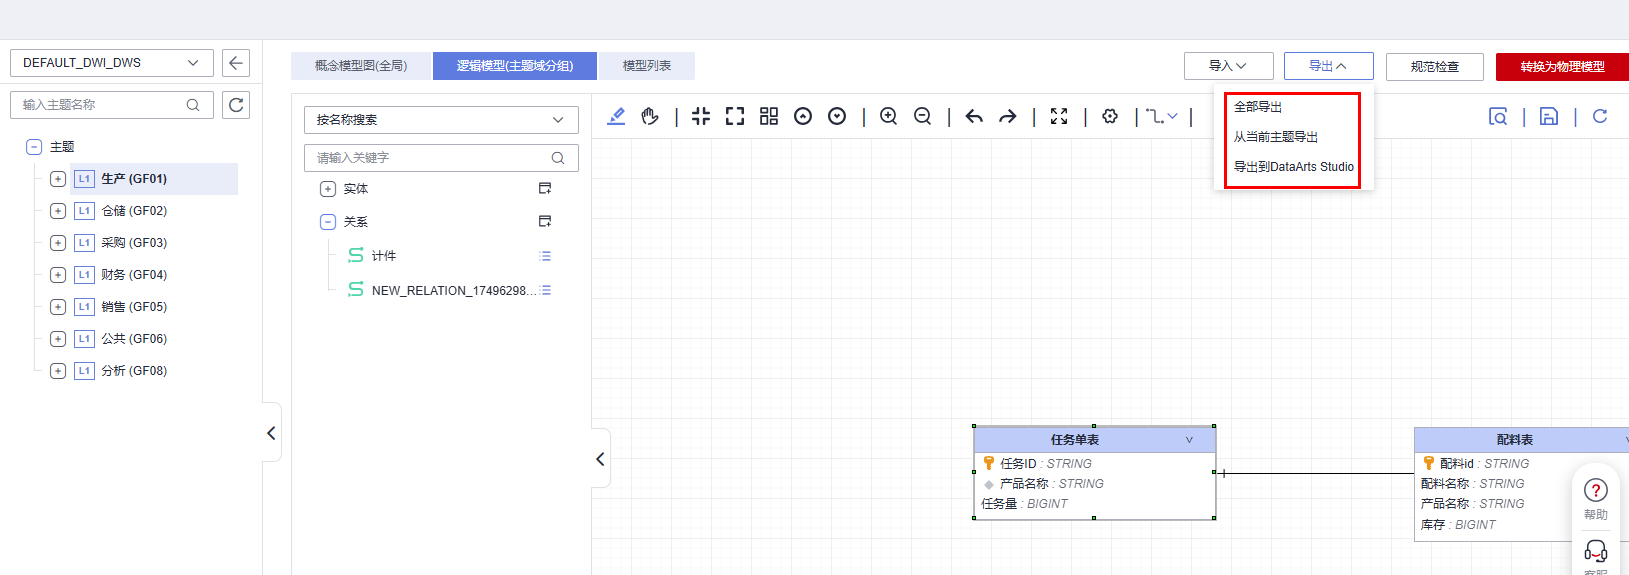Screen dimensions: 1629x575
Task: Click the grid layout icon
Action: tap(769, 116)
